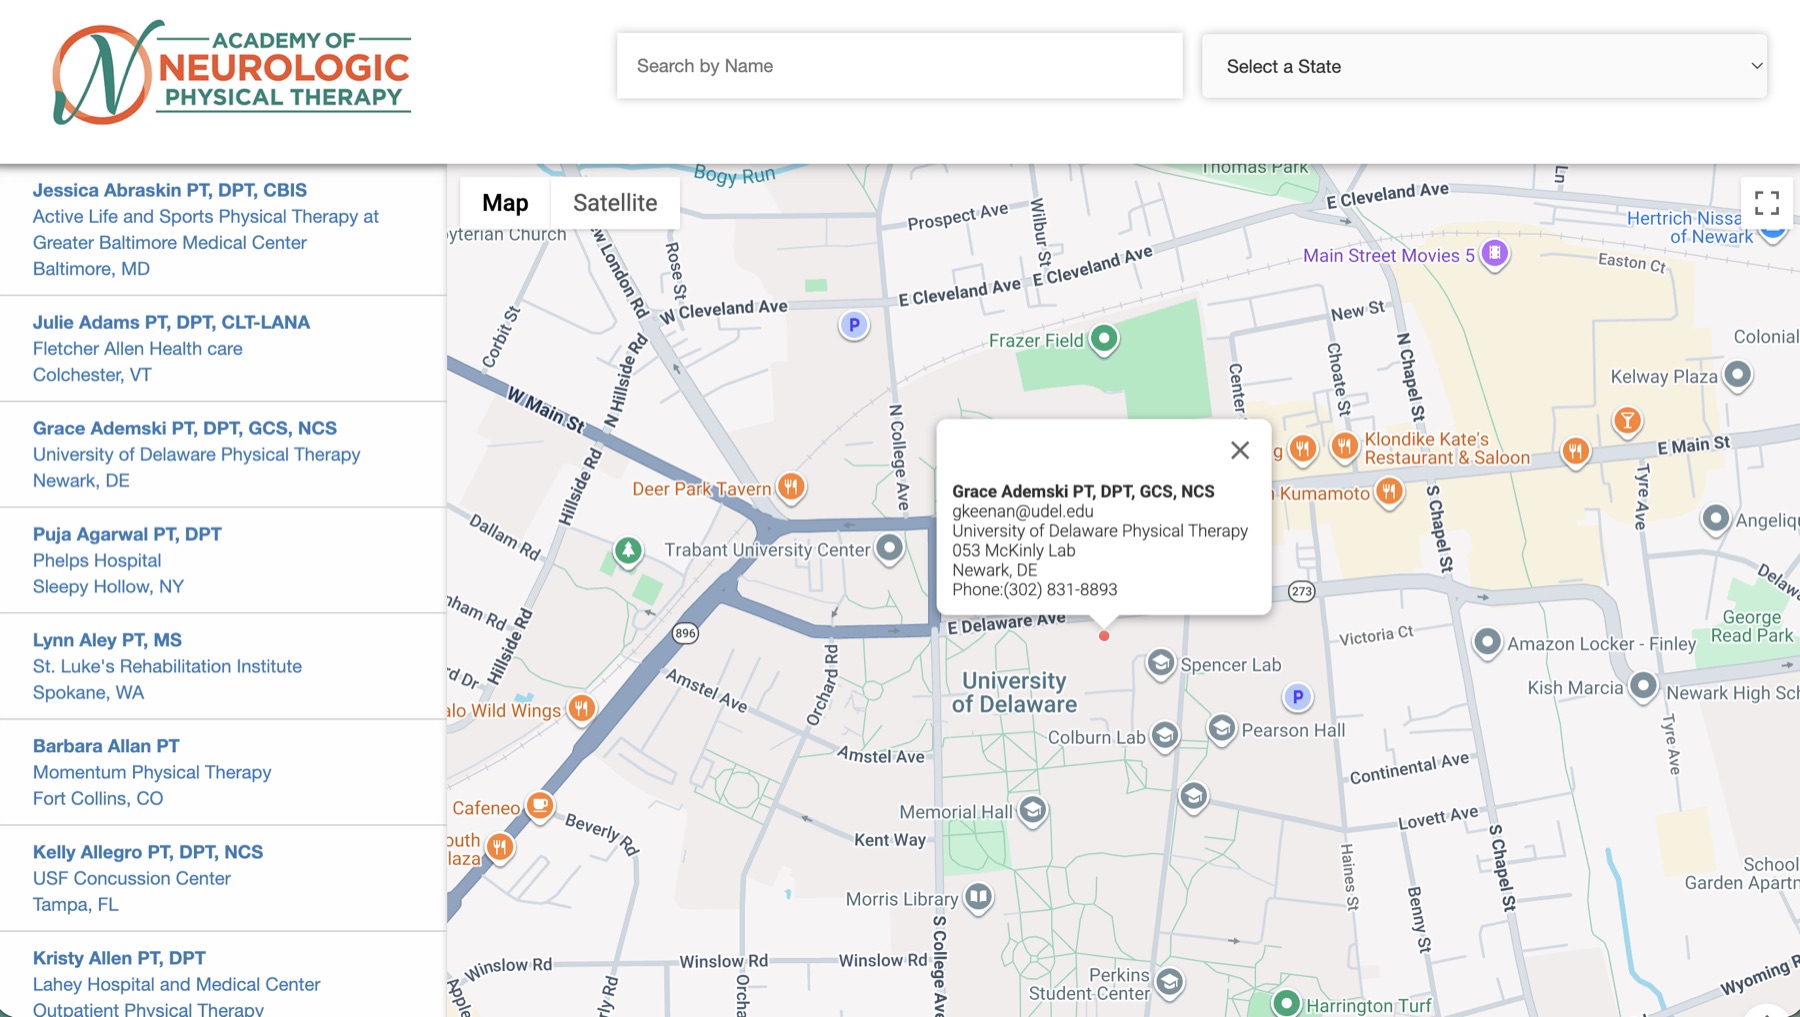
Task: Click the Wild Wings restaurant pin
Action: [x=581, y=708]
